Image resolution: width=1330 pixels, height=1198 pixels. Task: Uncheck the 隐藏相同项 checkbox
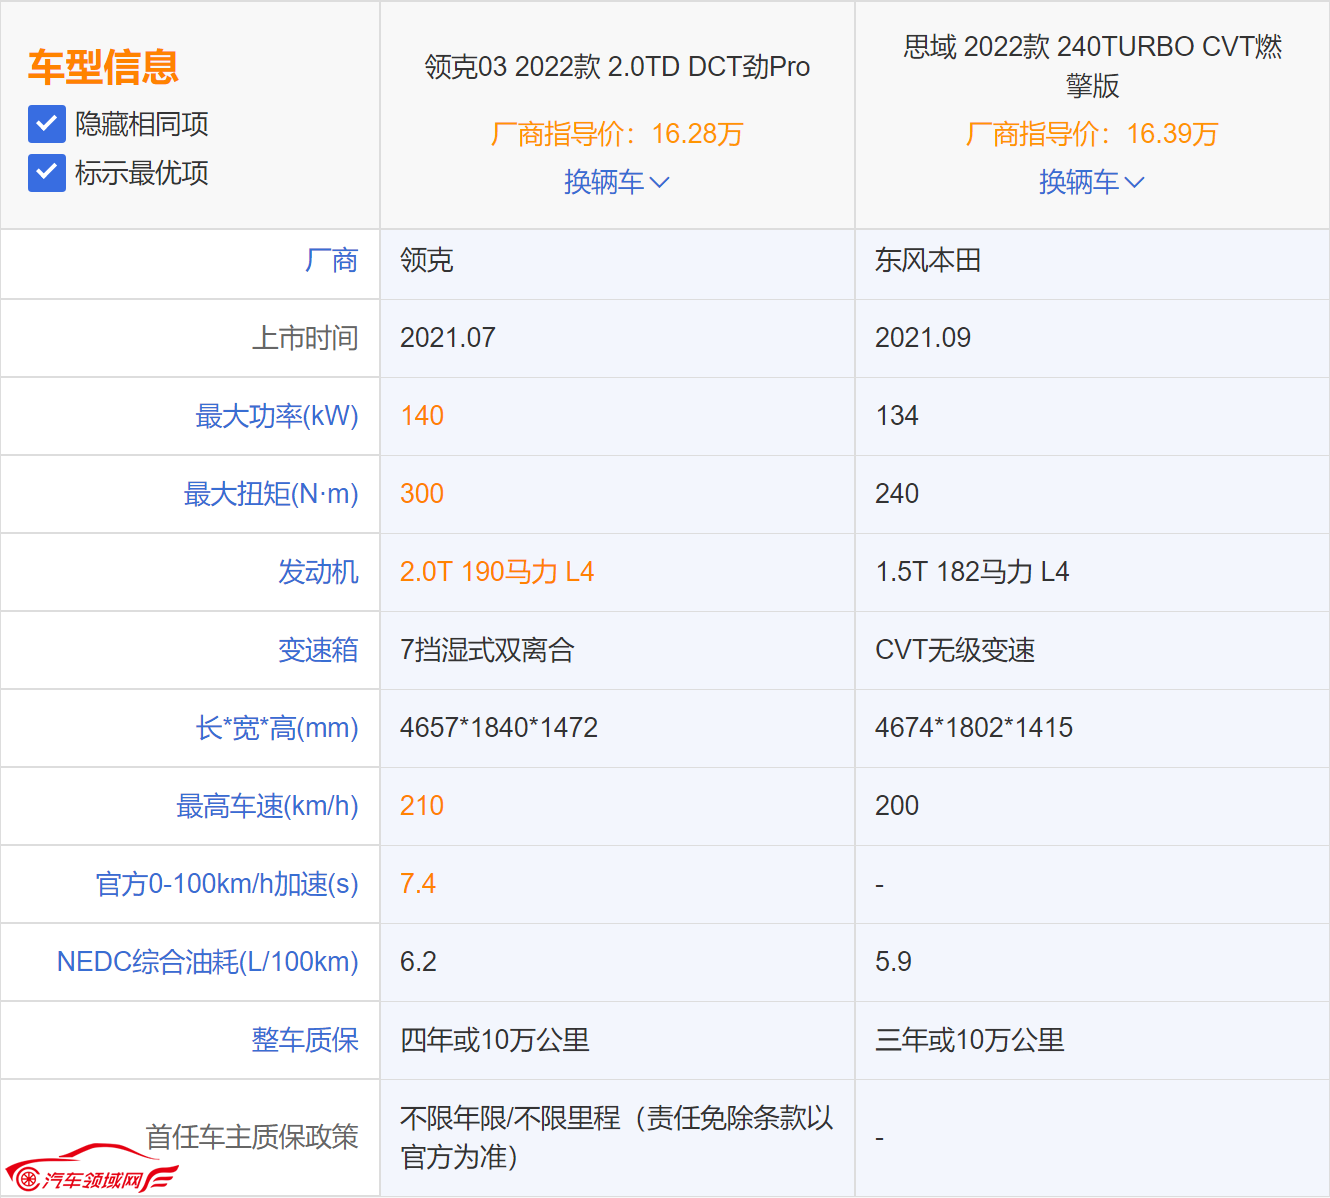click(47, 124)
